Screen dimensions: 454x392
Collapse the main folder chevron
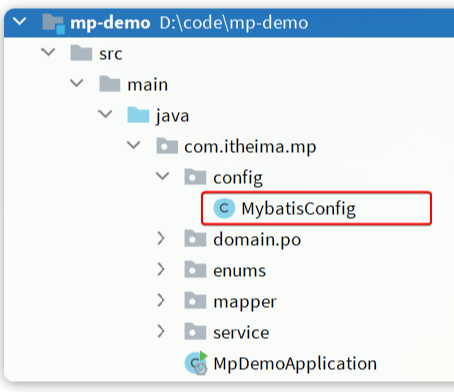77,83
